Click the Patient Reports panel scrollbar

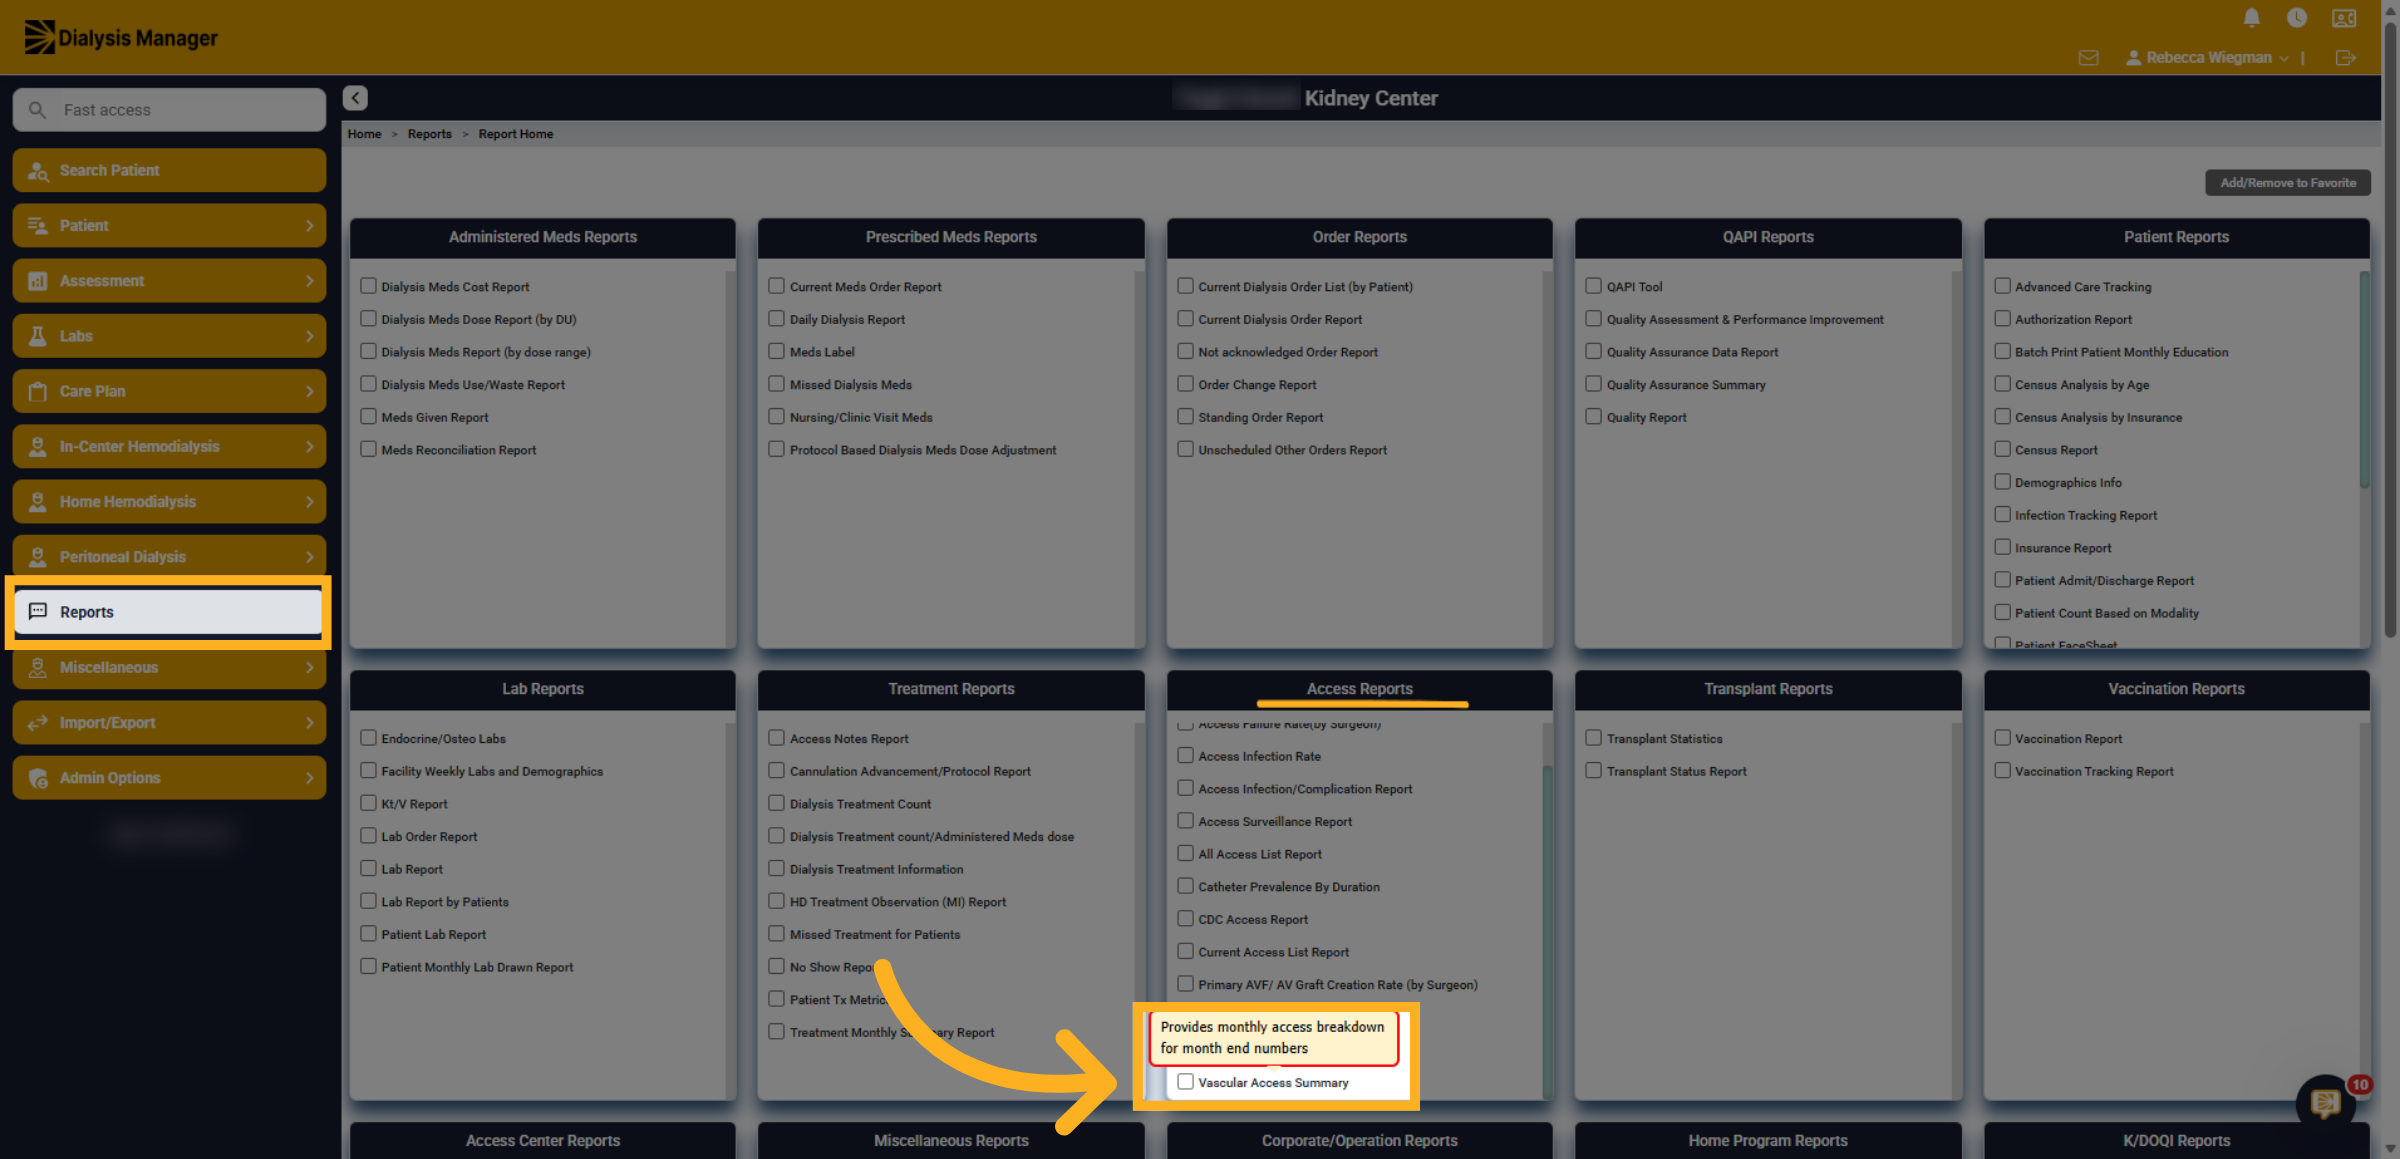click(2364, 380)
